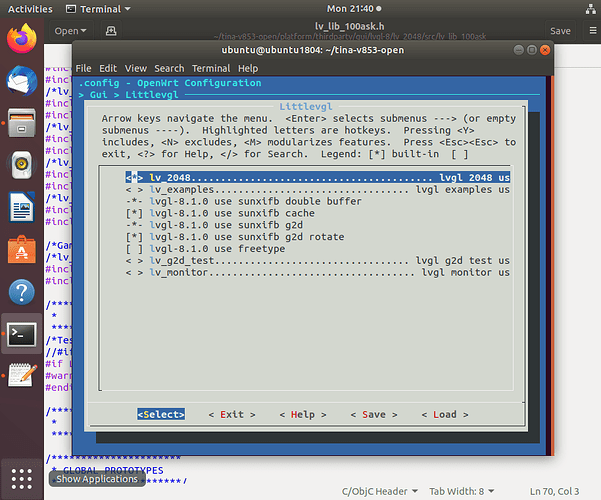This screenshot has height=500, width=601.
Task: Click the gedit new document icon
Action: (111, 31)
